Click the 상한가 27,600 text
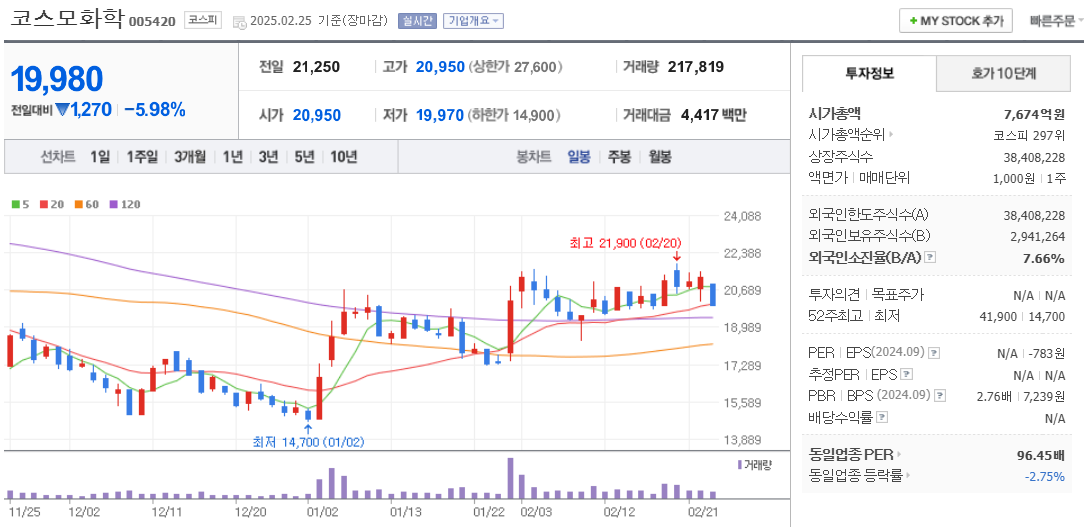The width and height of the screenshot is (1088, 527). (516, 67)
